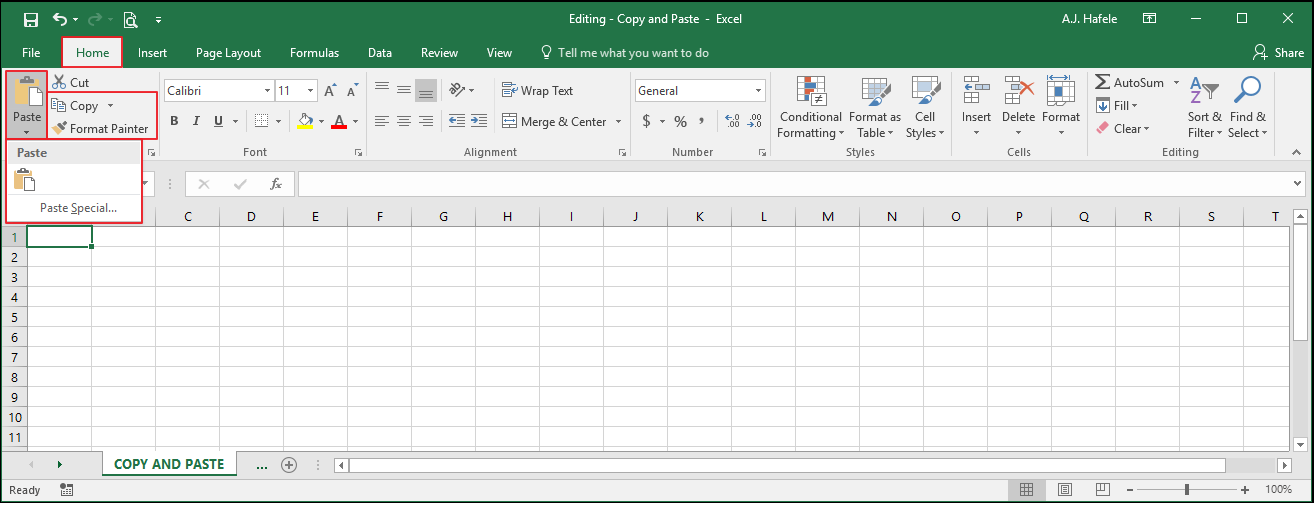
Task: Open Cell Styles gallery
Action: 925,108
